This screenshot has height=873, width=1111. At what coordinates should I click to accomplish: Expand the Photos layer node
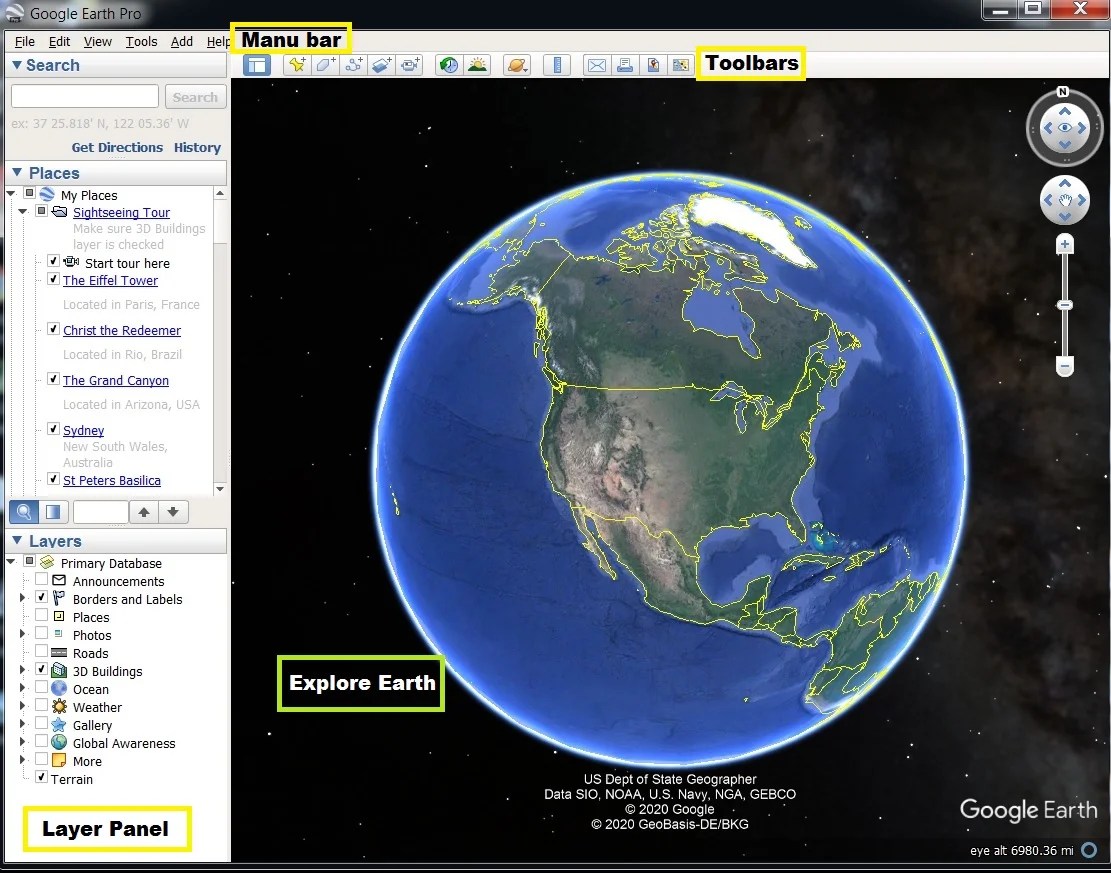pyautogui.click(x=22, y=634)
